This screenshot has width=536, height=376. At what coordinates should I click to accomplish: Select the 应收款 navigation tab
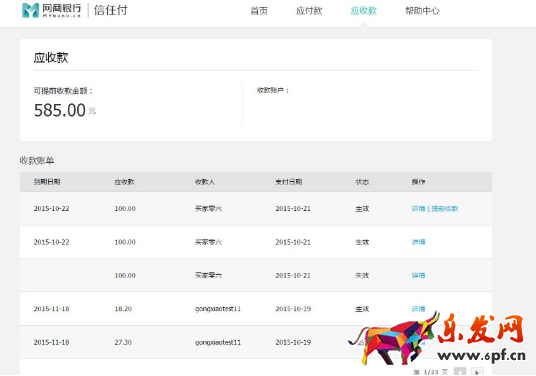pos(363,11)
